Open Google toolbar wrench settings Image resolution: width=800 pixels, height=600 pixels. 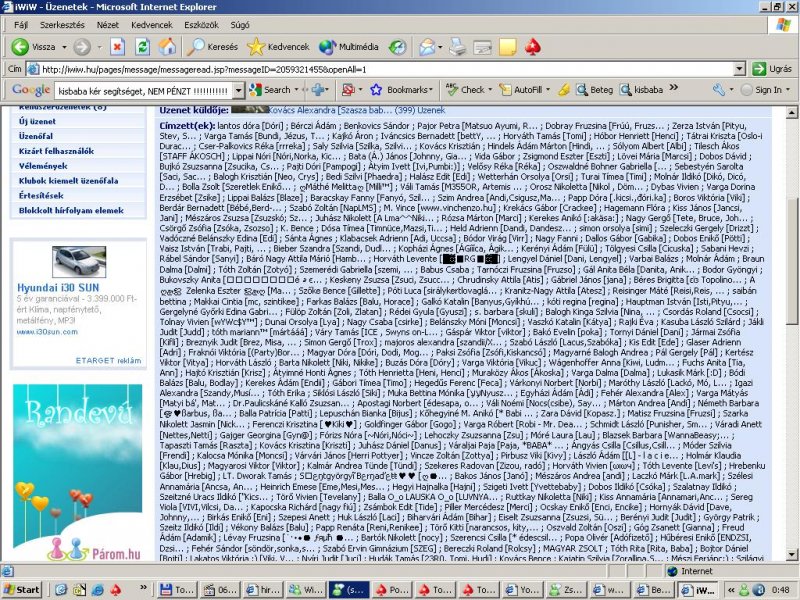click(x=719, y=90)
